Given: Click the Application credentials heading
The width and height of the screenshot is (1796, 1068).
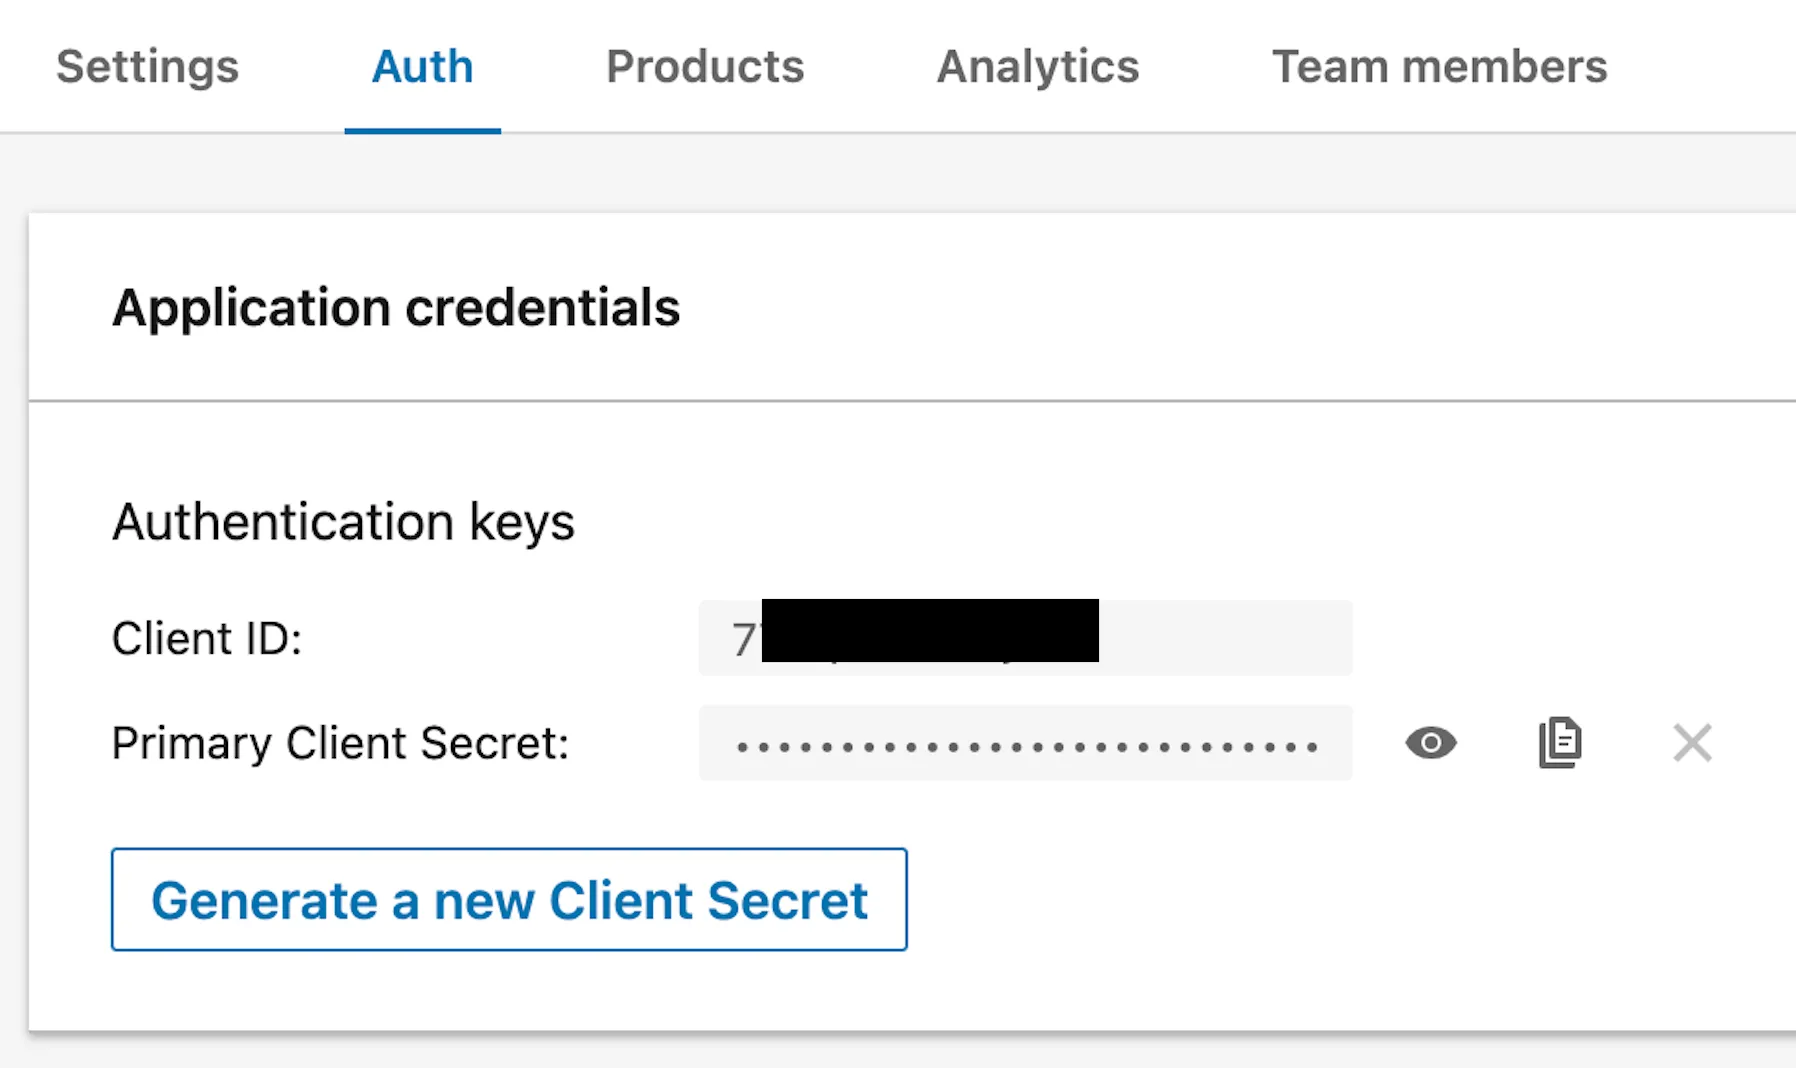Looking at the screenshot, I should (x=397, y=307).
